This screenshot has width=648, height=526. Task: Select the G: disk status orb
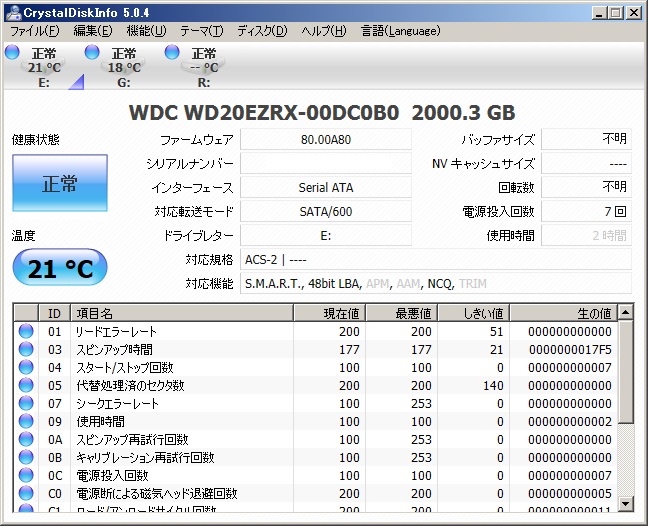click(x=92, y=52)
